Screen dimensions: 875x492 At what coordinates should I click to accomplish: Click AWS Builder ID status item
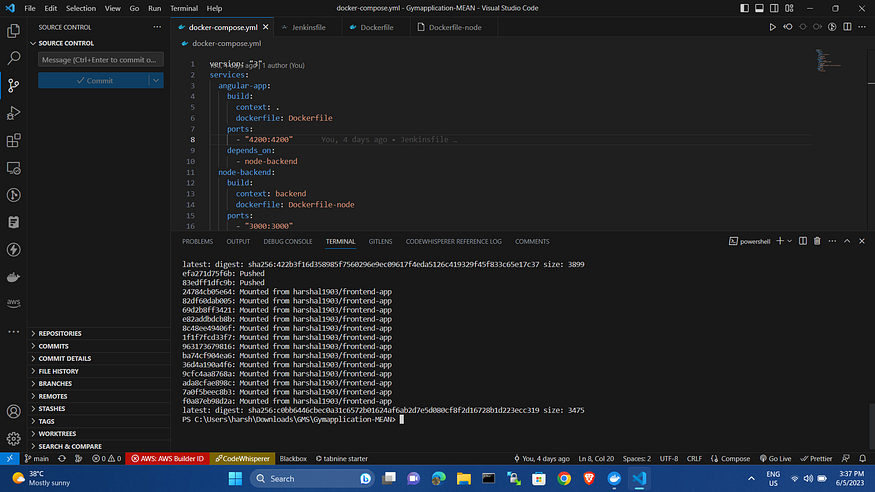(x=167, y=459)
